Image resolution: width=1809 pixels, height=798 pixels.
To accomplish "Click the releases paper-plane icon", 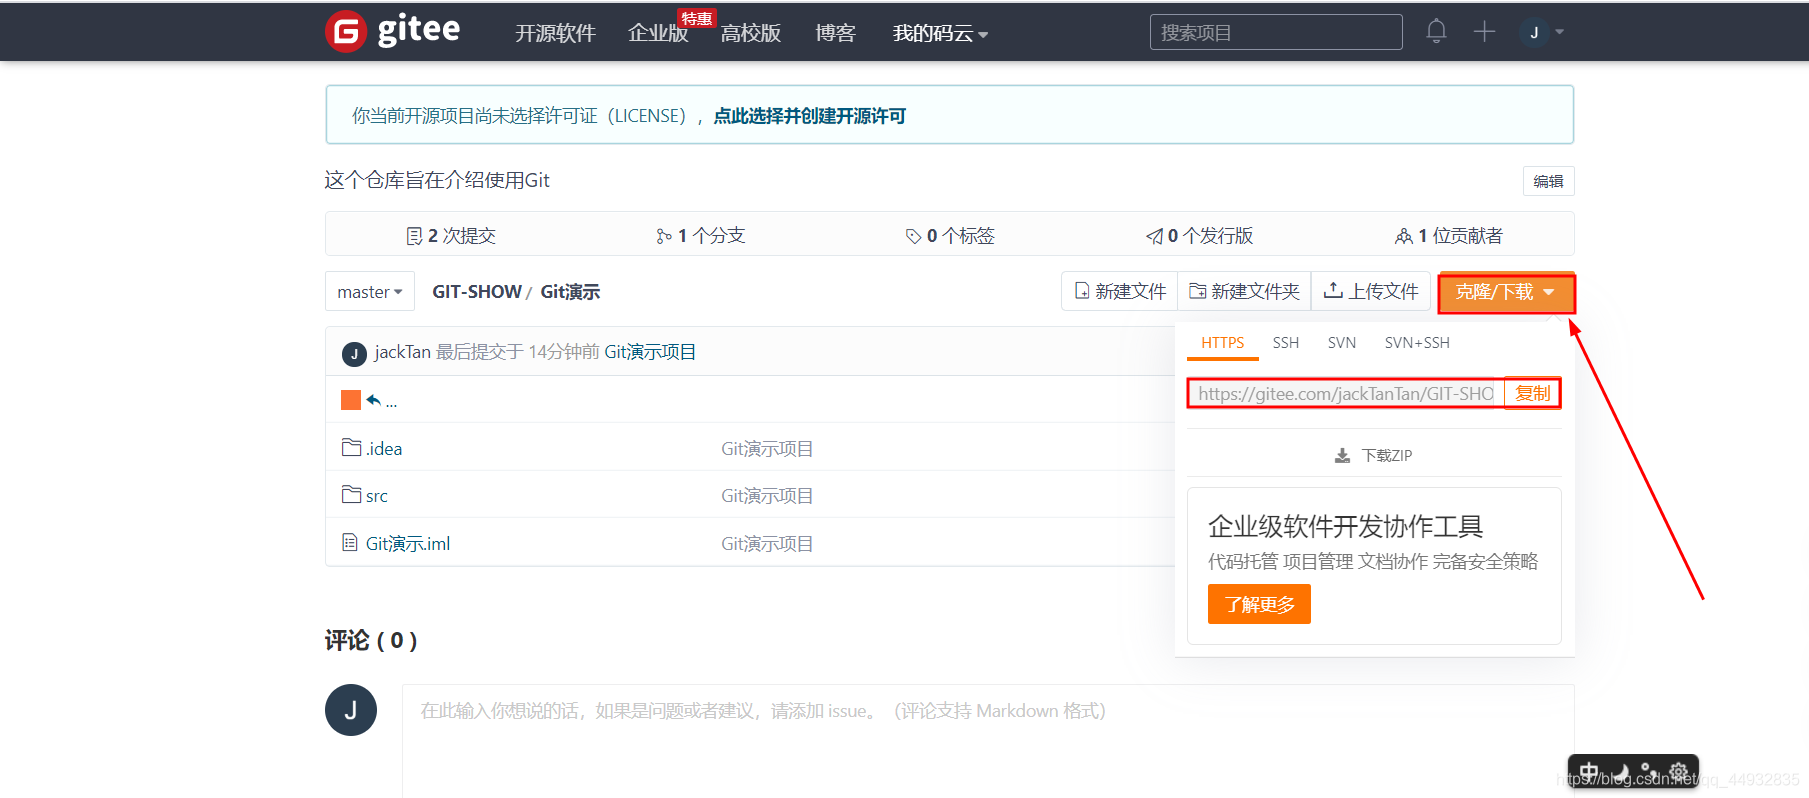I will [x=1154, y=236].
